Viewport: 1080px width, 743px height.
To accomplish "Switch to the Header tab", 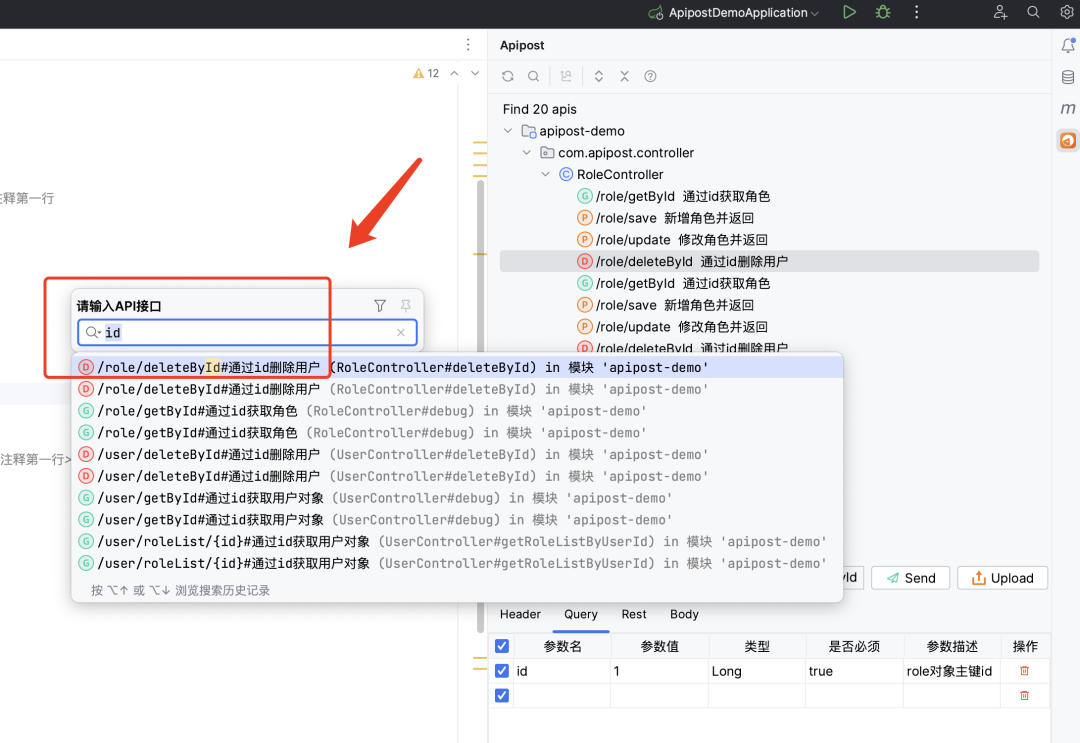I will click(x=520, y=614).
